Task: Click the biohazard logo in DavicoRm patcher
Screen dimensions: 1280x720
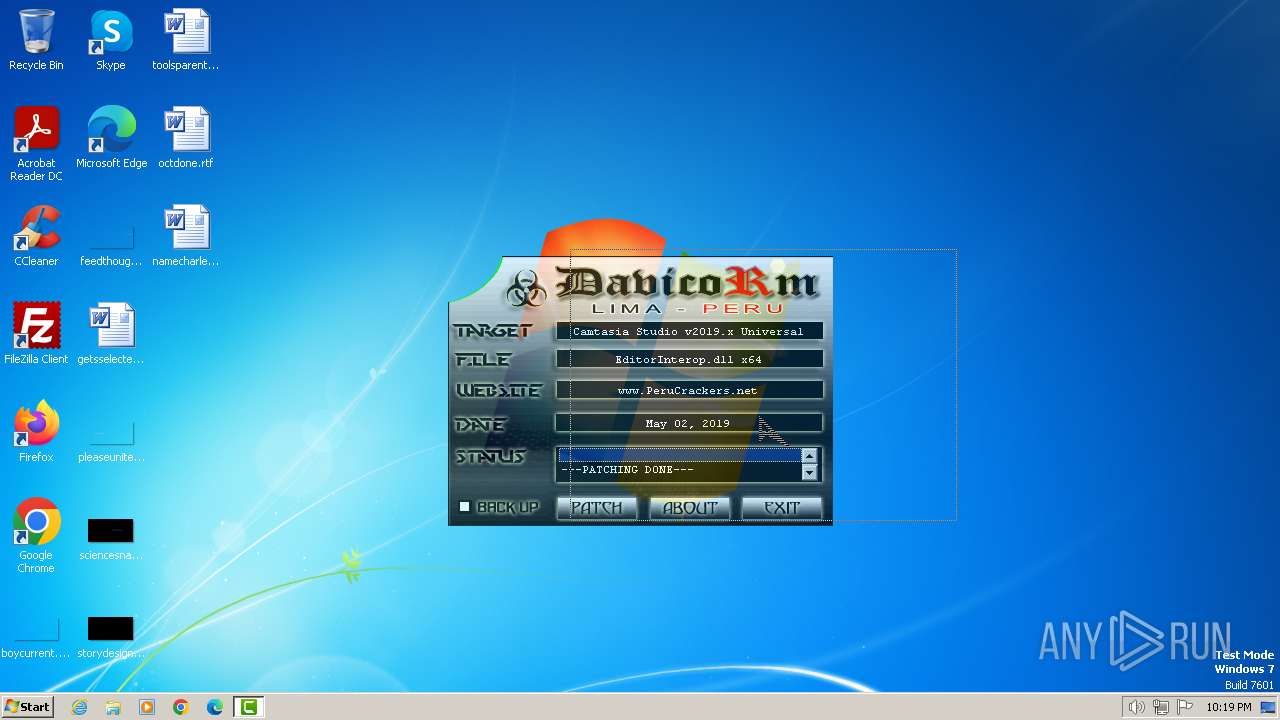Action: point(526,288)
